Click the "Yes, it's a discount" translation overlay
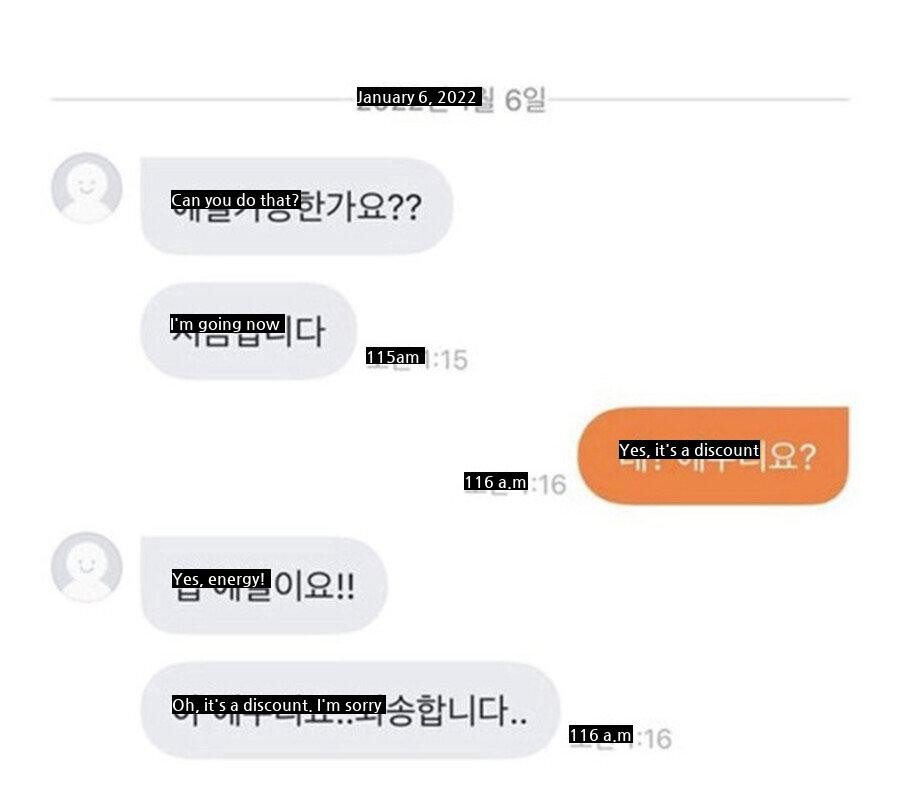The height and width of the screenshot is (800, 900). coord(689,450)
